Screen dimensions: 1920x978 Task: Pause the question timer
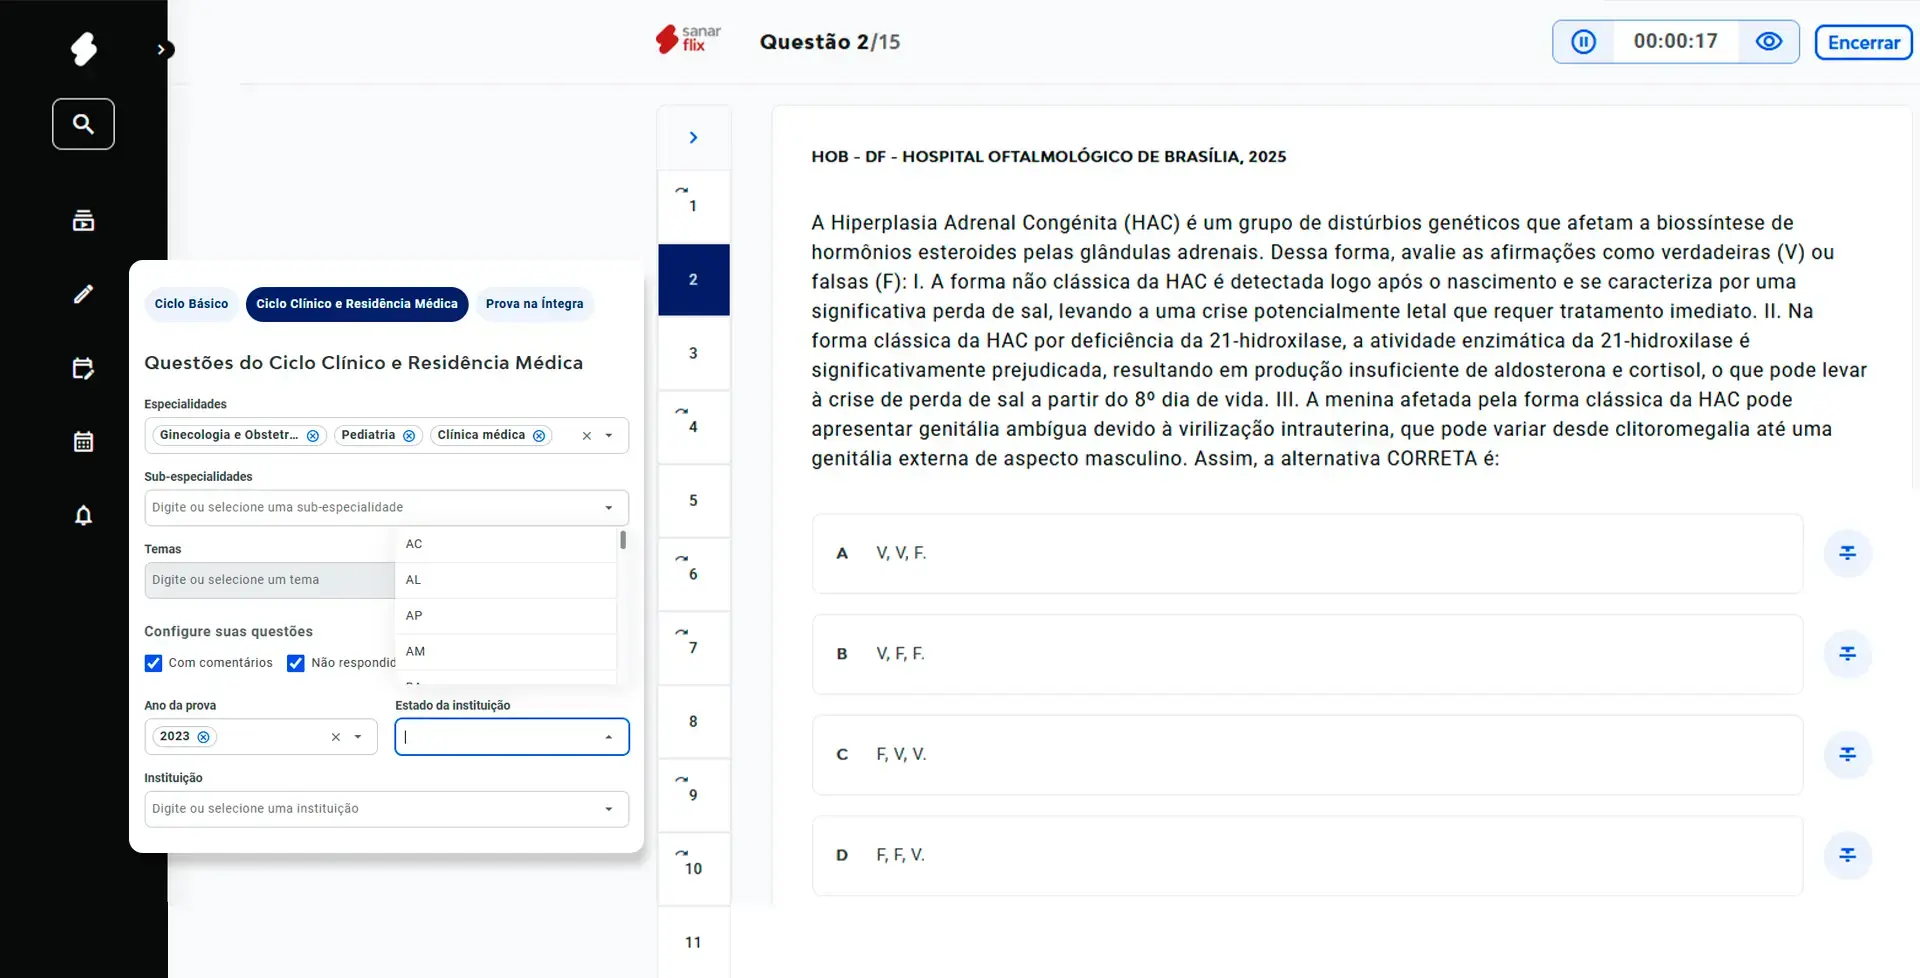1583,42
